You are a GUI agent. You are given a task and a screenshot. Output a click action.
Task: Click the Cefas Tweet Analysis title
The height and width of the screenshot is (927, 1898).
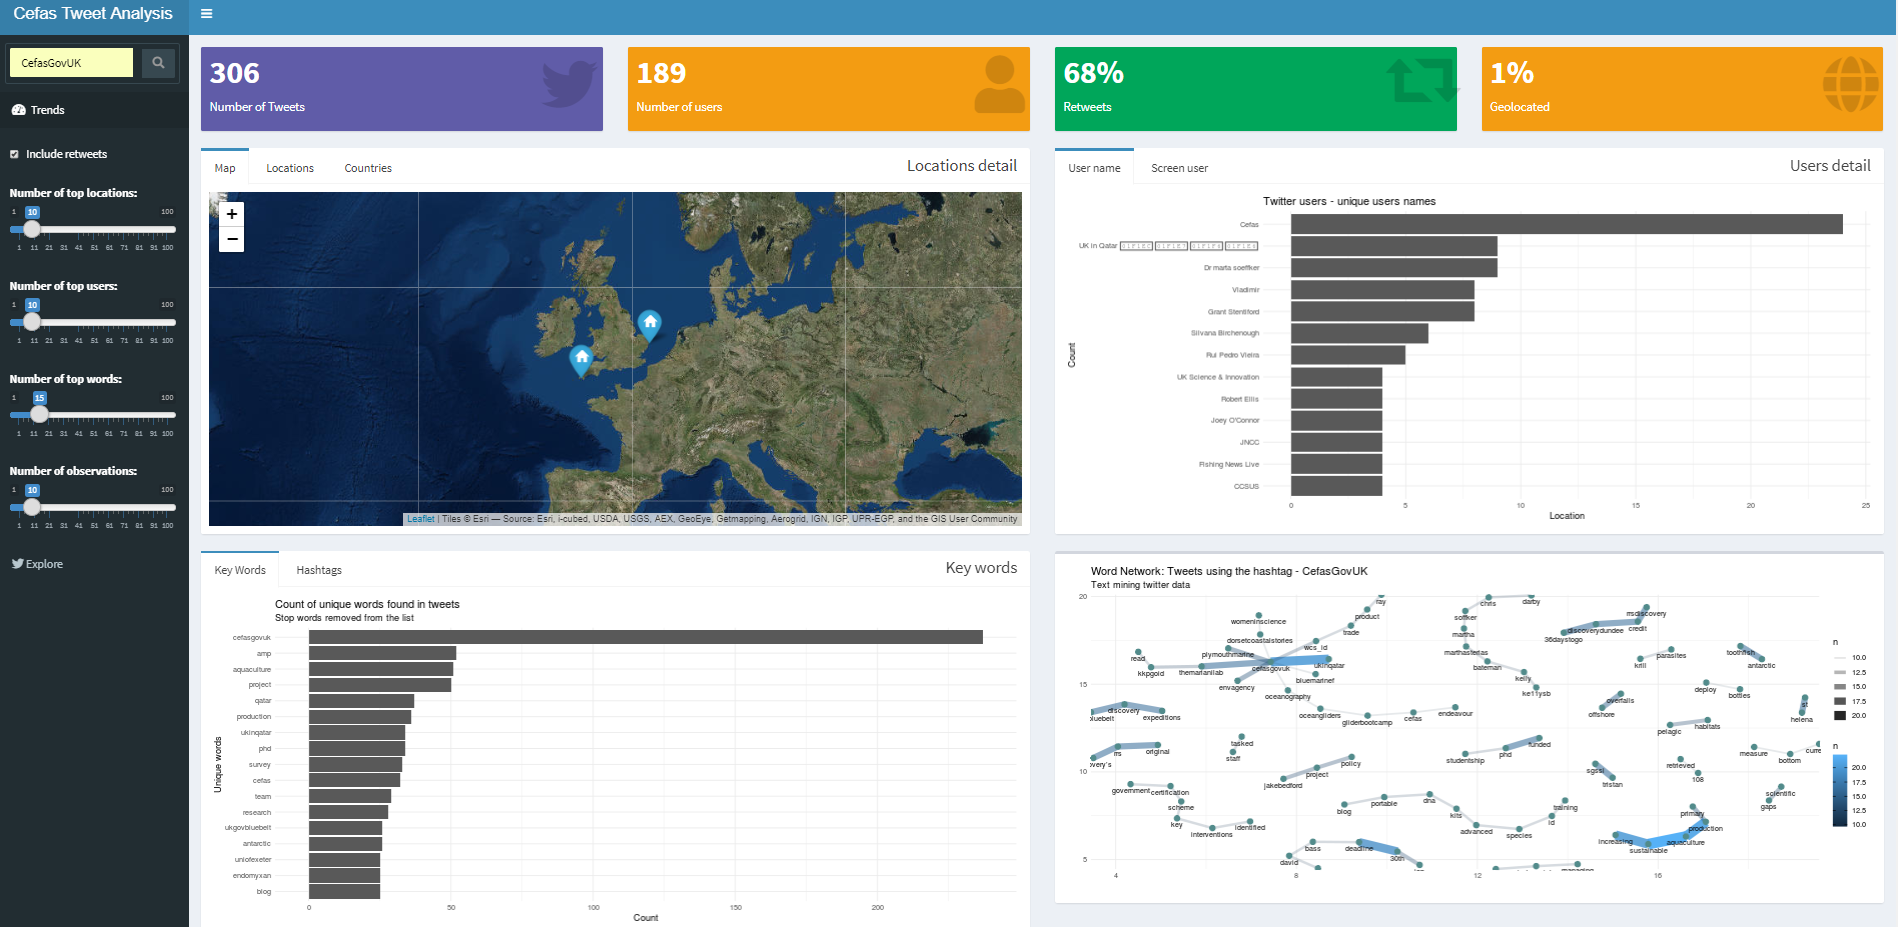[93, 14]
